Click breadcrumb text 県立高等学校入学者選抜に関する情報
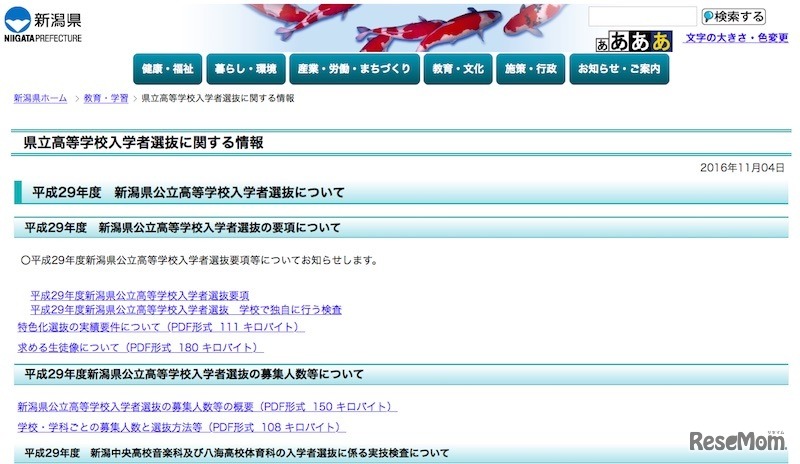 click(218, 98)
